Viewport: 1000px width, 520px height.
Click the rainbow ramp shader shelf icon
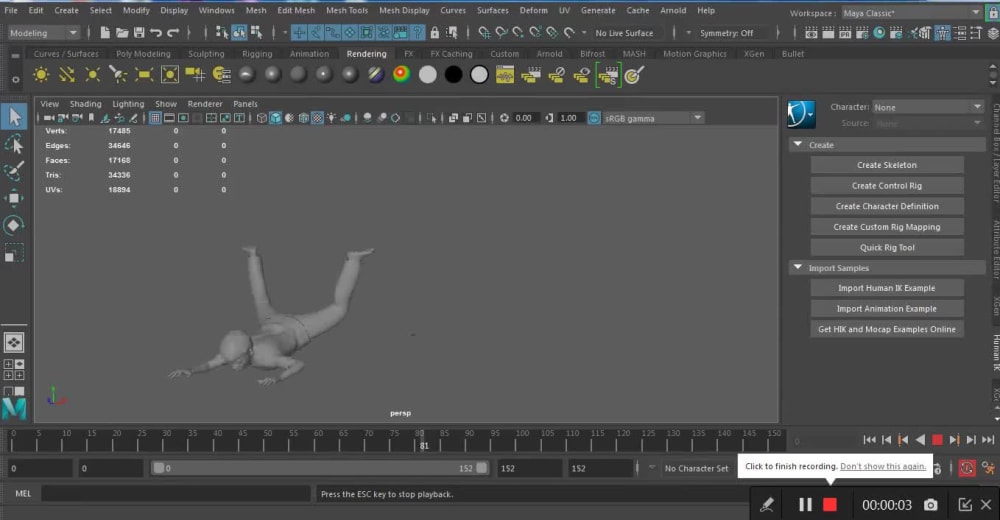[x=402, y=75]
